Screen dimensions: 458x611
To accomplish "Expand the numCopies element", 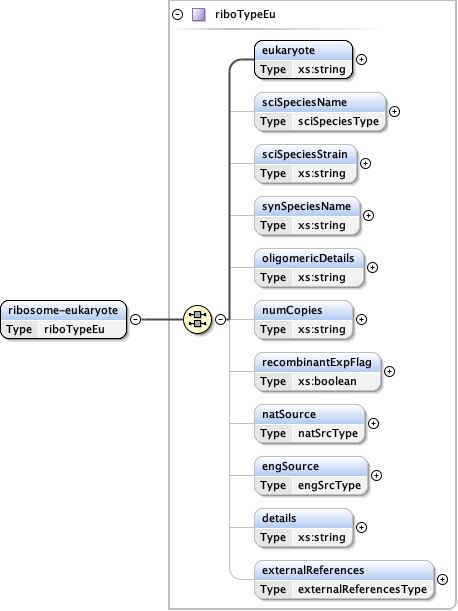I will [x=362, y=319].
